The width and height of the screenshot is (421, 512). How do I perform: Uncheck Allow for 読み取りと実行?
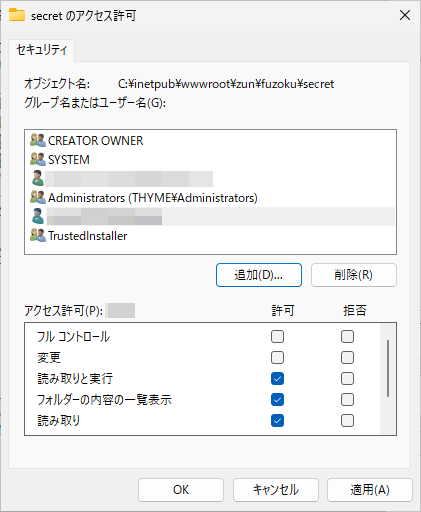click(277, 379)
